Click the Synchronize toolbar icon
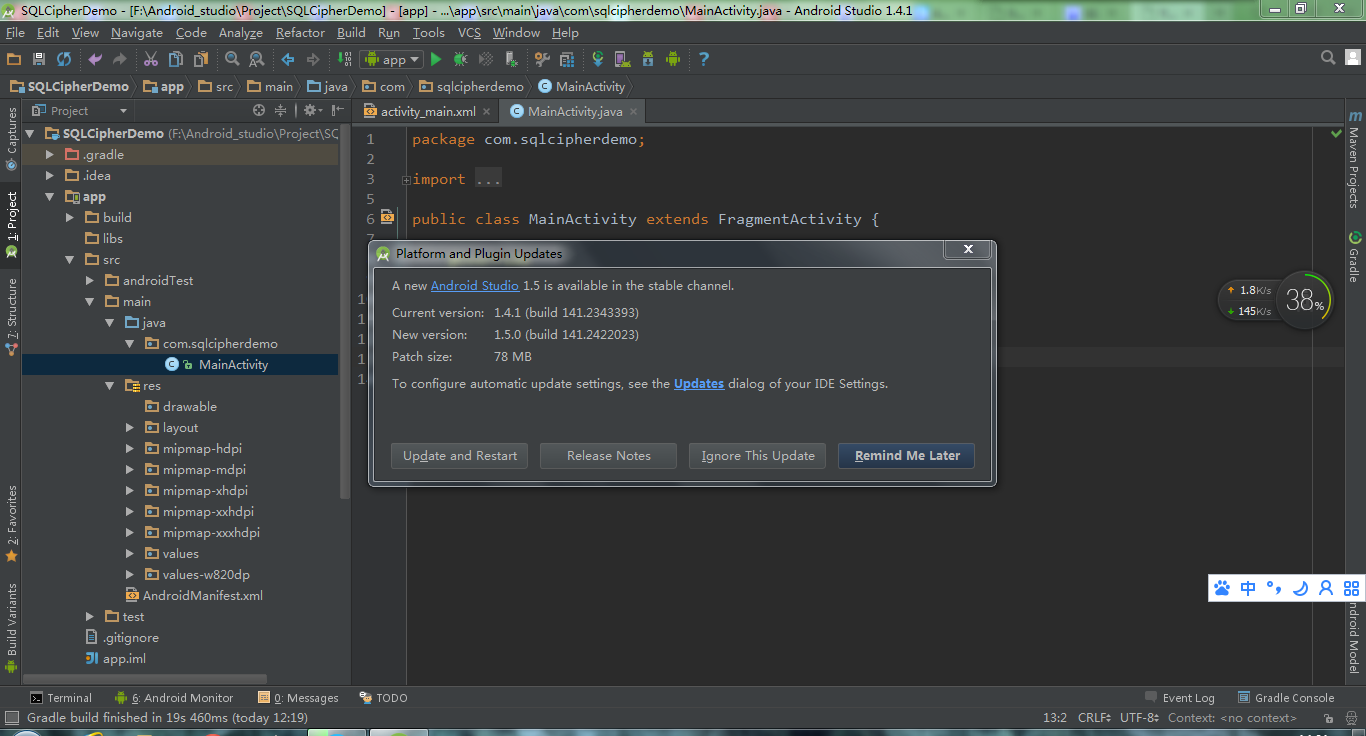The width and height of the screenshot is (1366, 736). [64, 59]
